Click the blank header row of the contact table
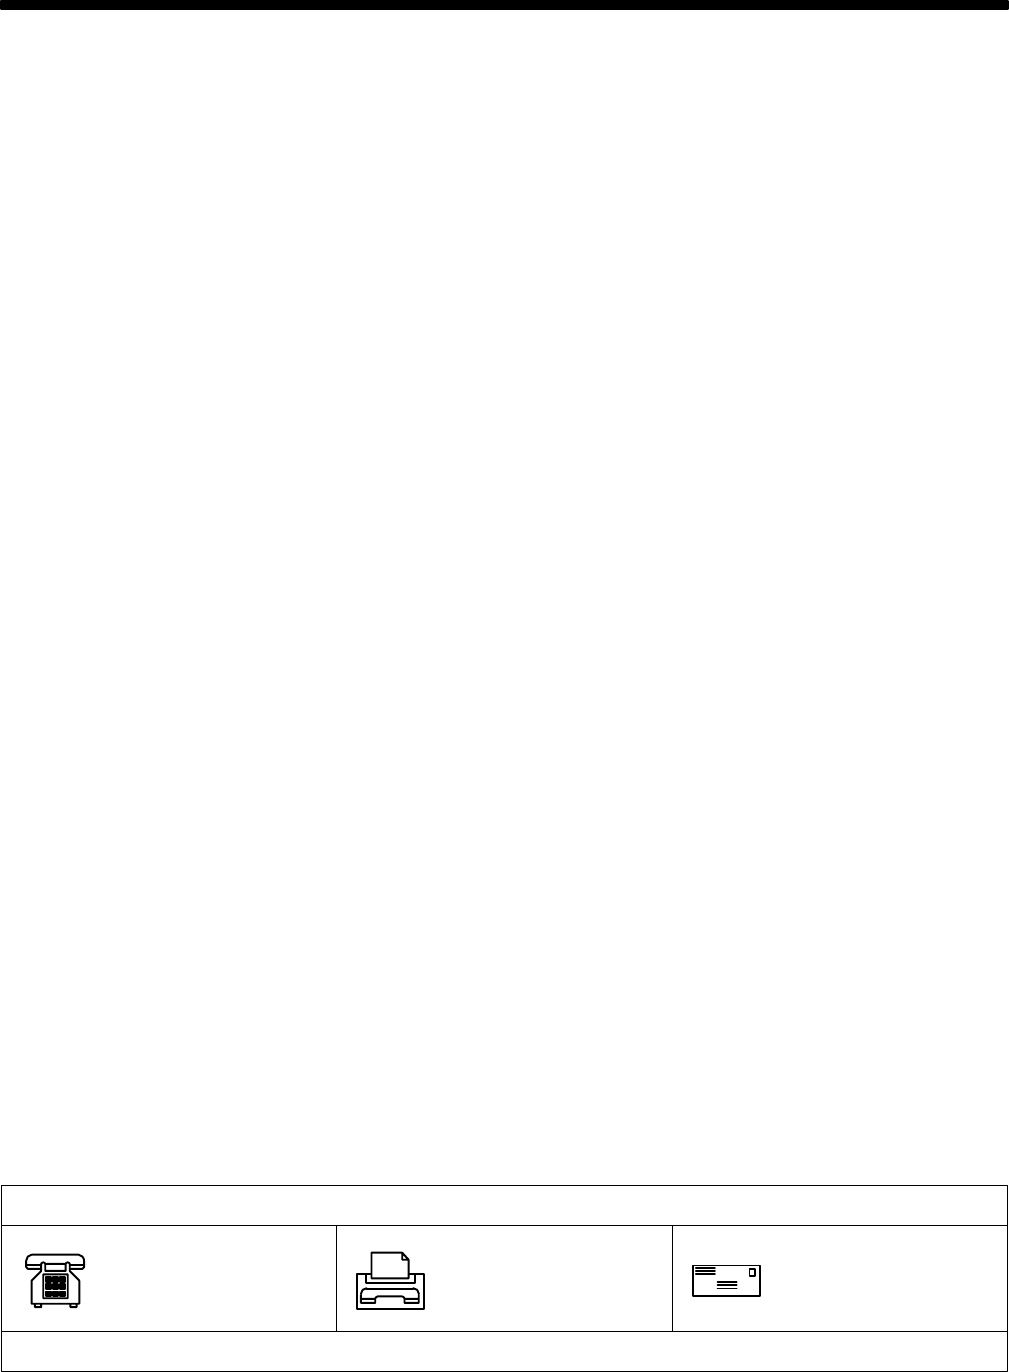Screen dimensions: 1009x1372 (504, 1205)
